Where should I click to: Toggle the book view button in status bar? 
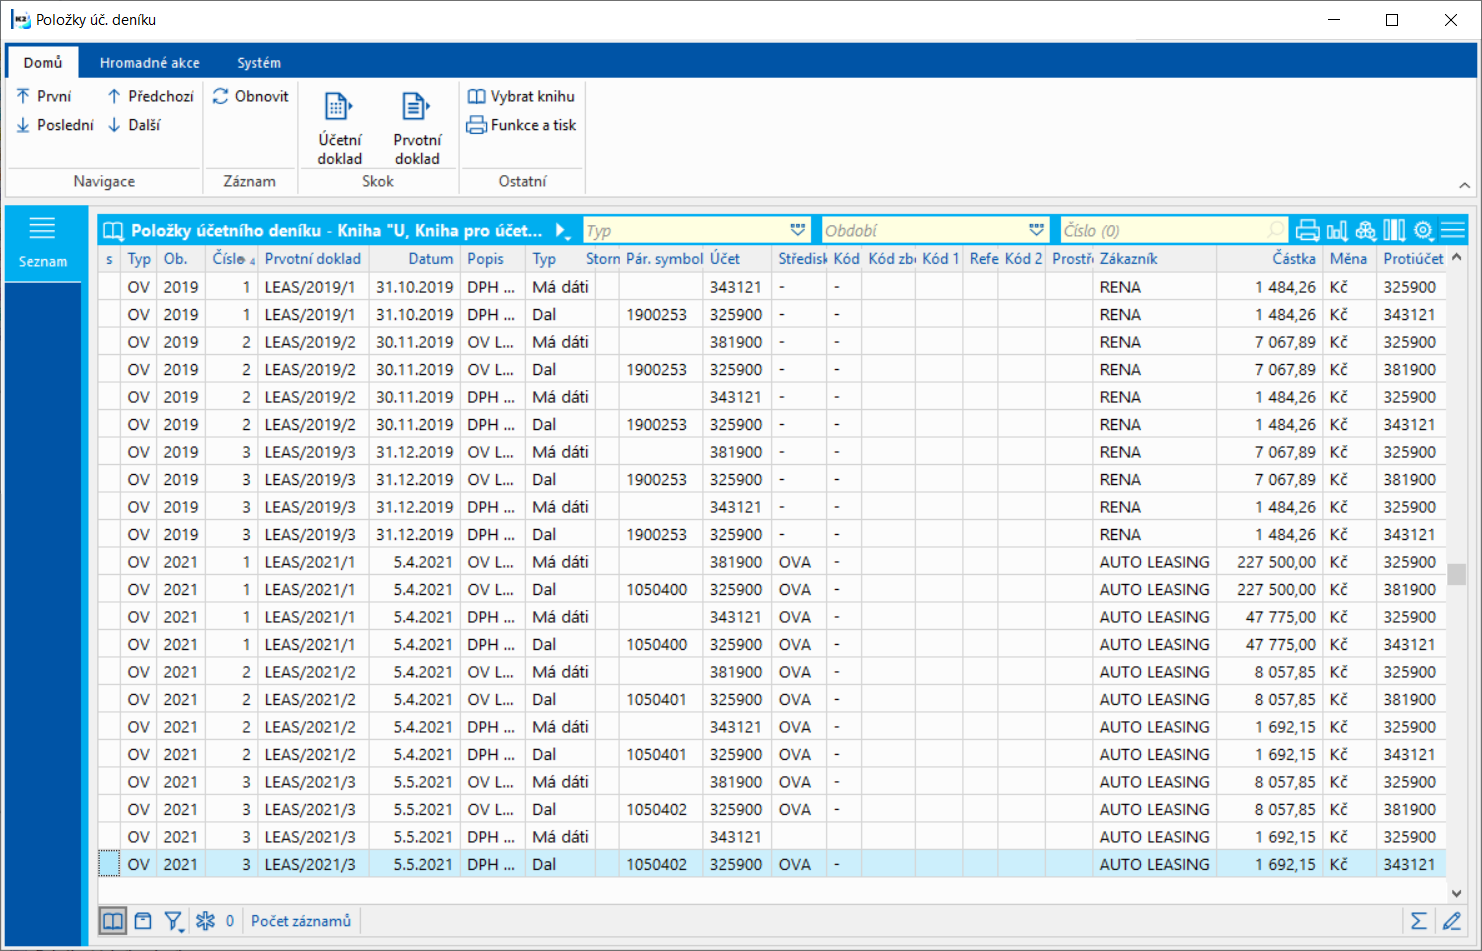[x=113, y=921]
